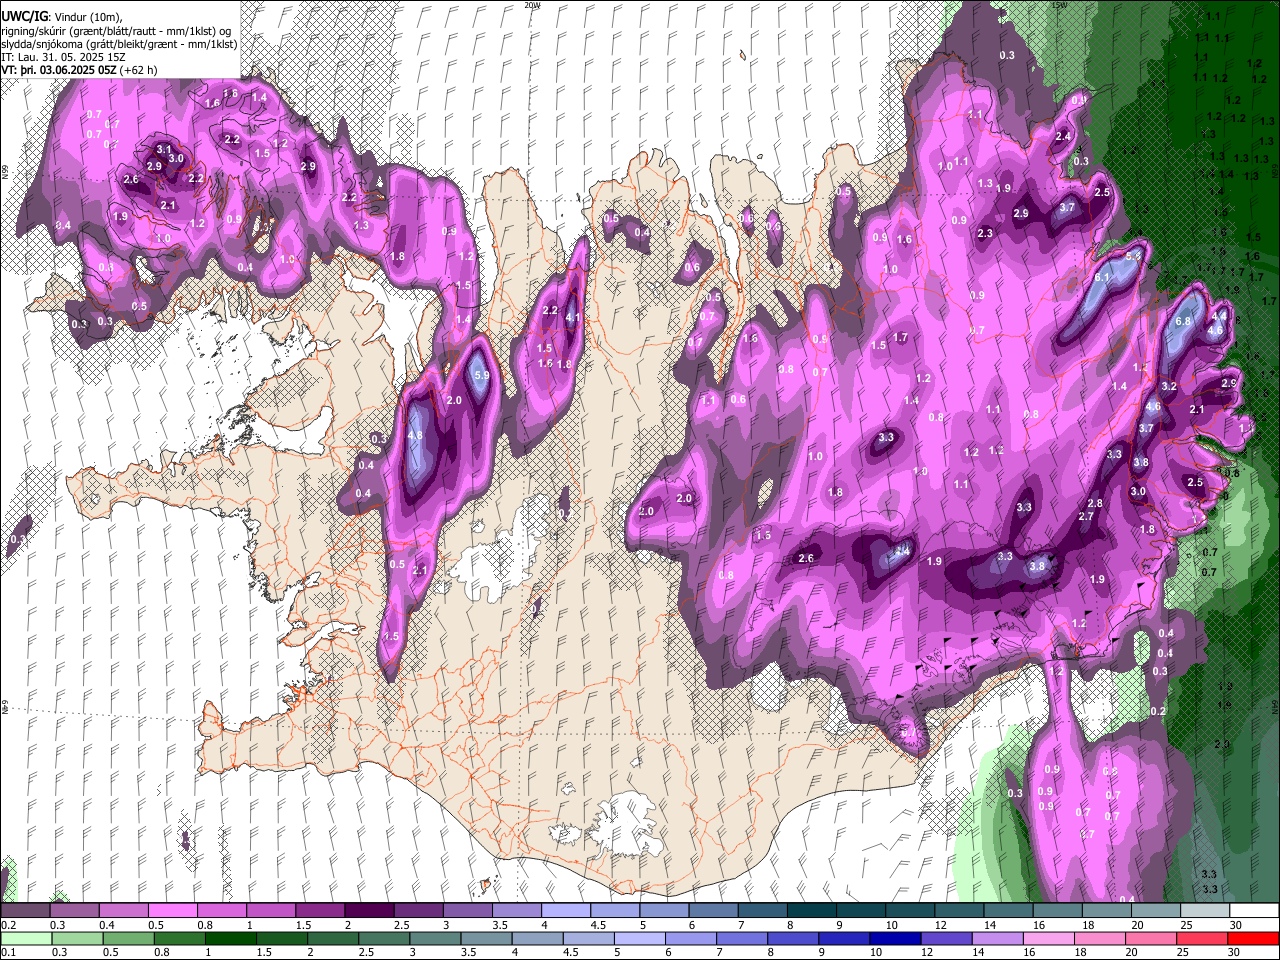The width and height of the screenshot is (1280, 960).
Task: Click the 'VT: þri. 03.06.2025 05Z (+62 h)' line
Action: click(x=79, y=71)
